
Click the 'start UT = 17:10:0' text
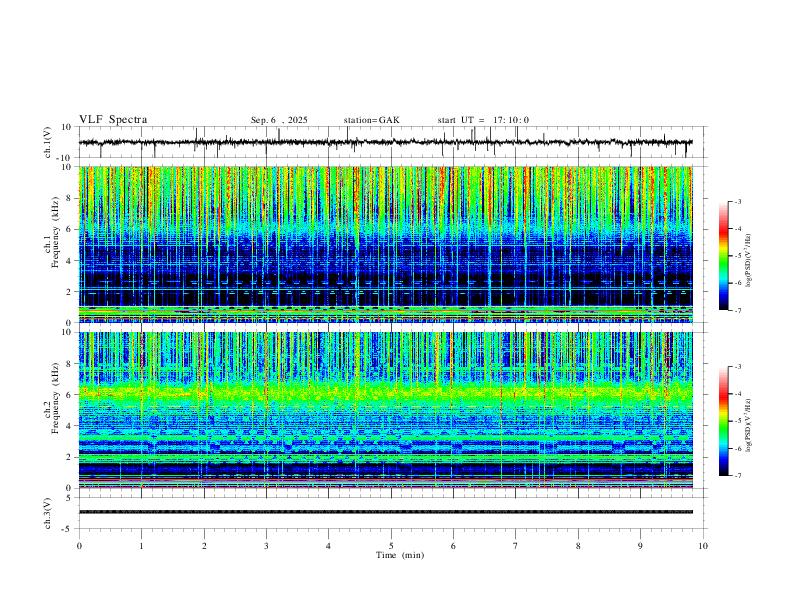pyautogui.click(x=483, y=120)
